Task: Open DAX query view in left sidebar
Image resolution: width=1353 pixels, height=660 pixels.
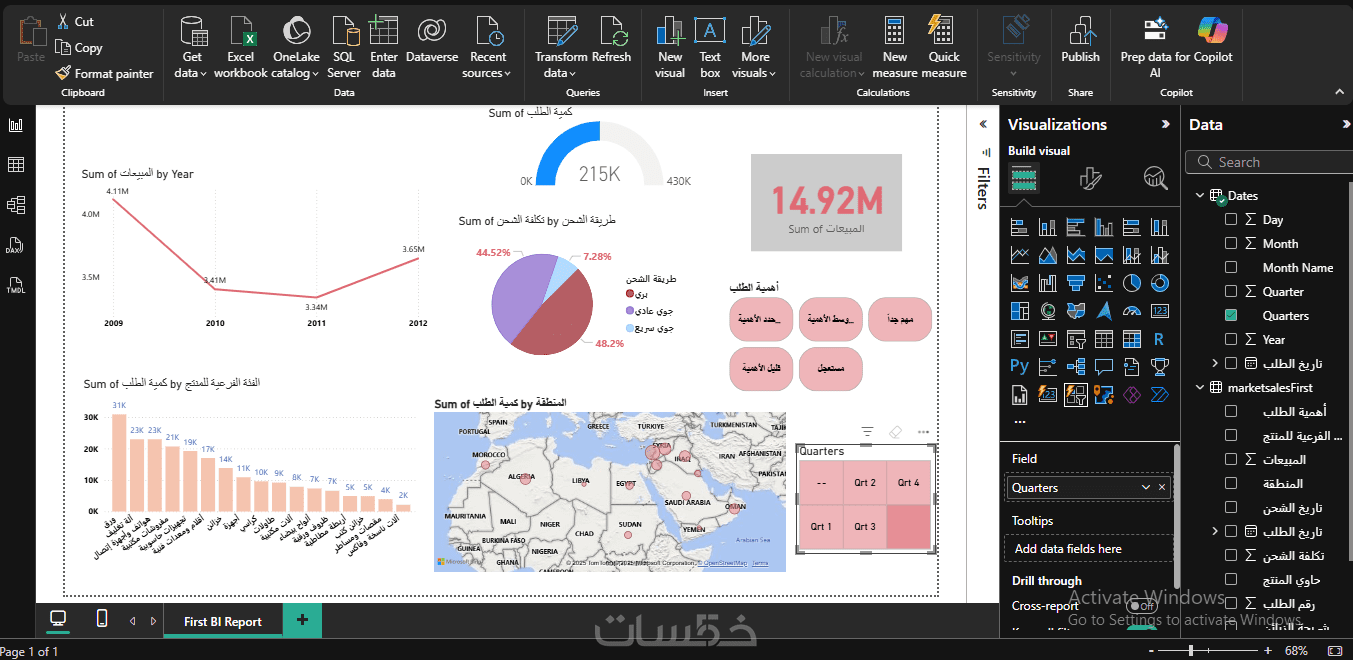Action: point(16,245)
